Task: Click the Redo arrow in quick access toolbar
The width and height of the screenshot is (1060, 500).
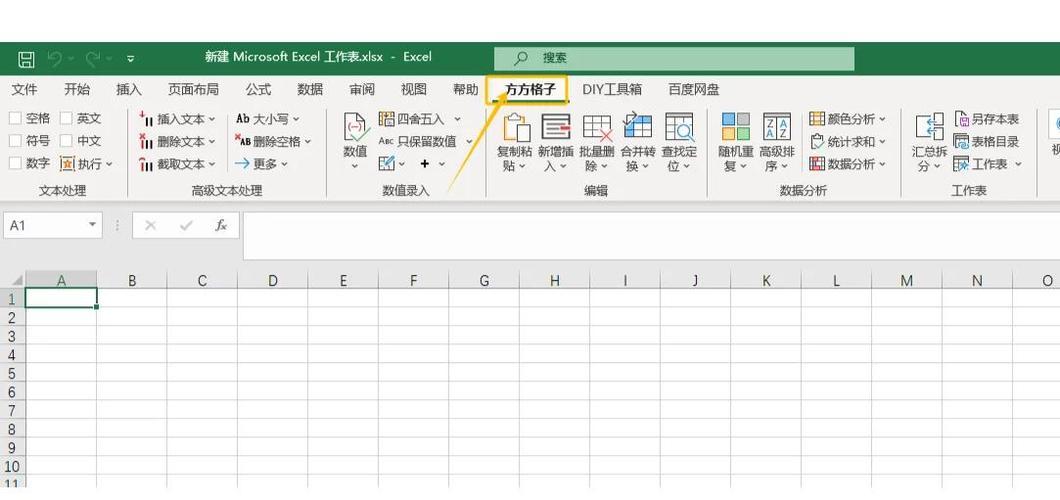Action: [x=93, y=59]
